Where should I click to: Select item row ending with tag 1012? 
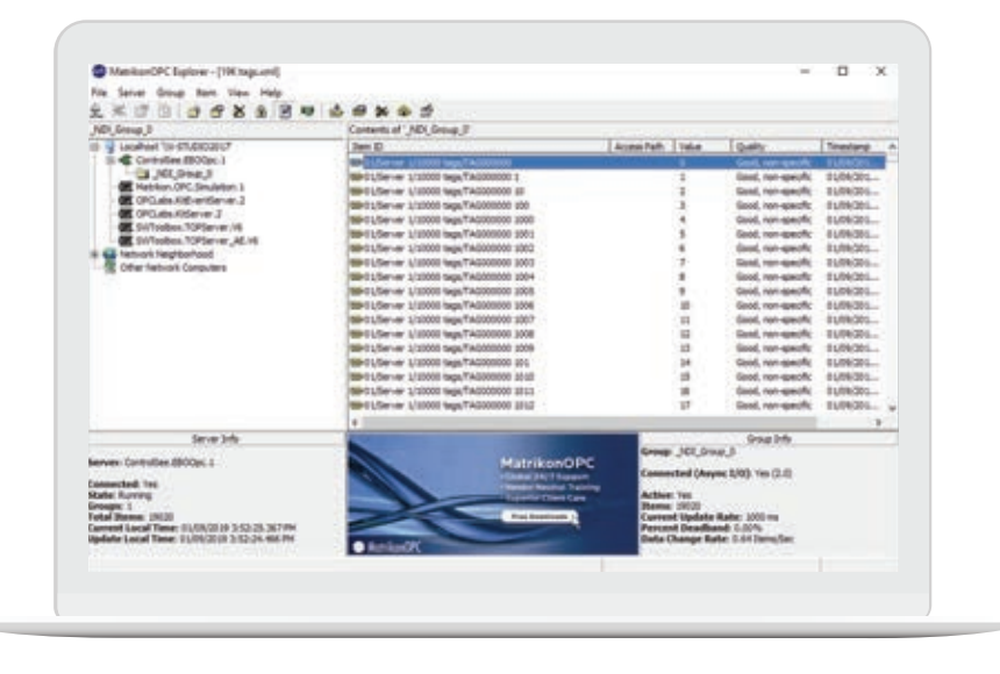click(617, 406)
